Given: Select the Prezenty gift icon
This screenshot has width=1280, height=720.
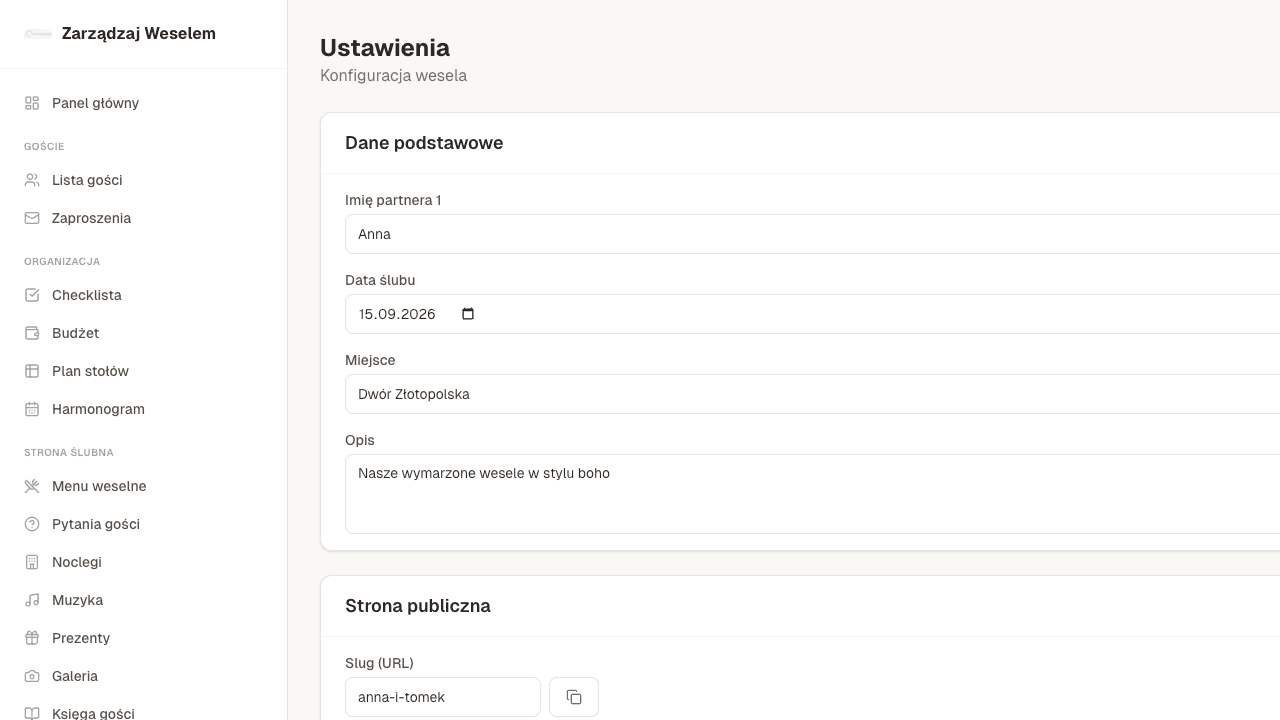Looking at the screenshot, I should [x=31, y=638].
